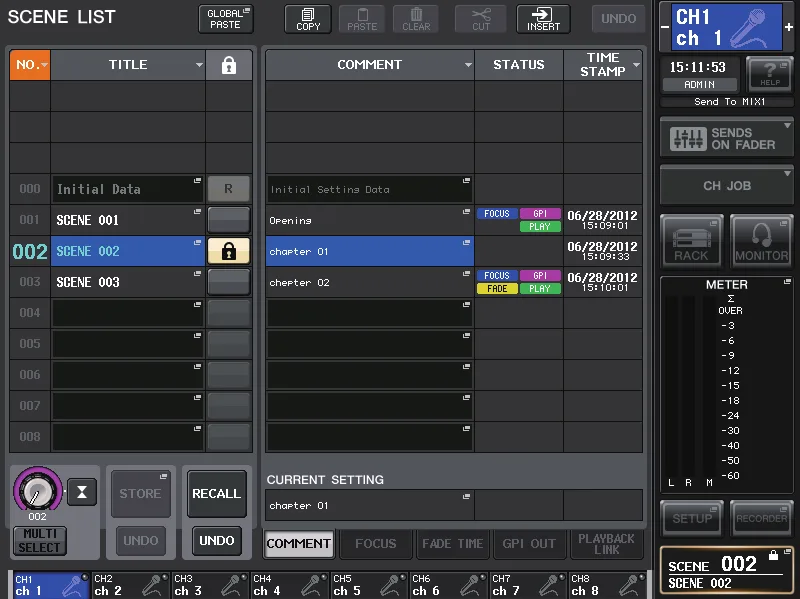Enable MULTI SELECT mode
The image size is (800, 599).
click(39, 541)
